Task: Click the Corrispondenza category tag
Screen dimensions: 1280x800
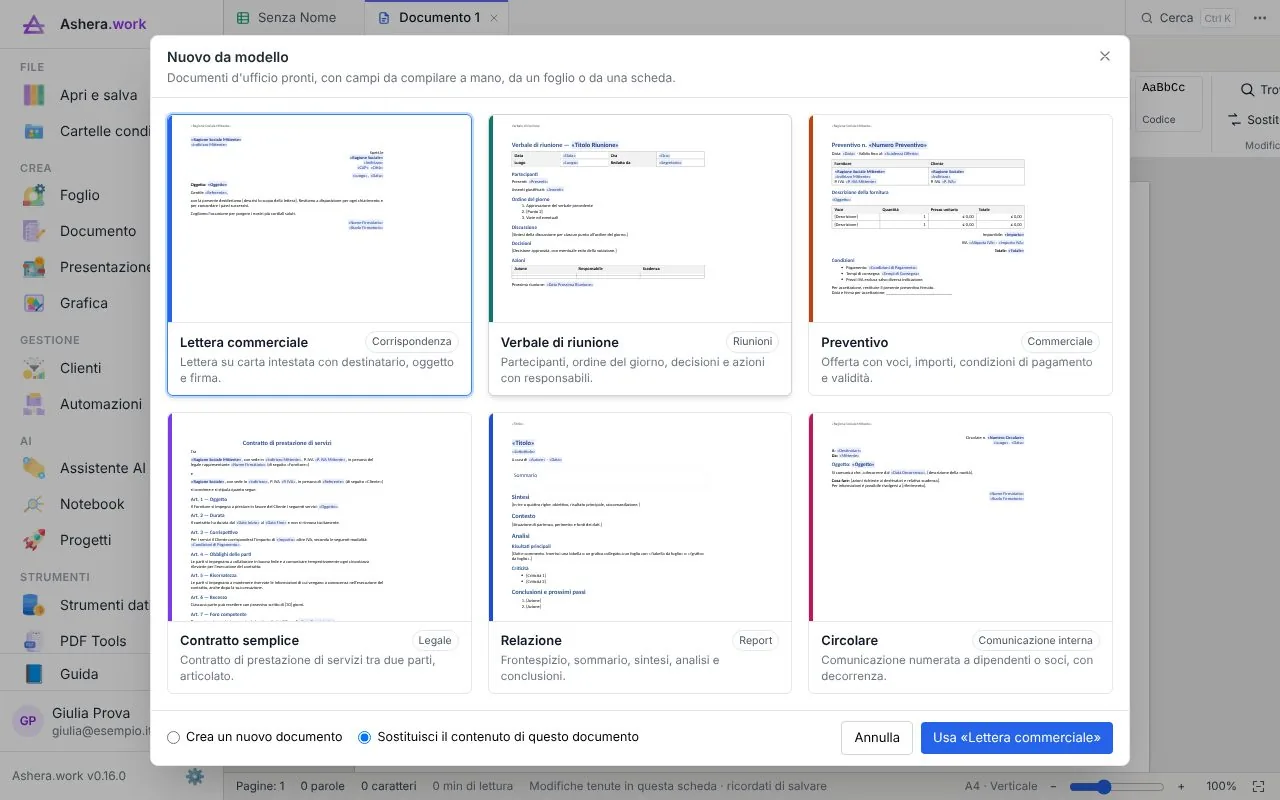Action: click(411, 342)
